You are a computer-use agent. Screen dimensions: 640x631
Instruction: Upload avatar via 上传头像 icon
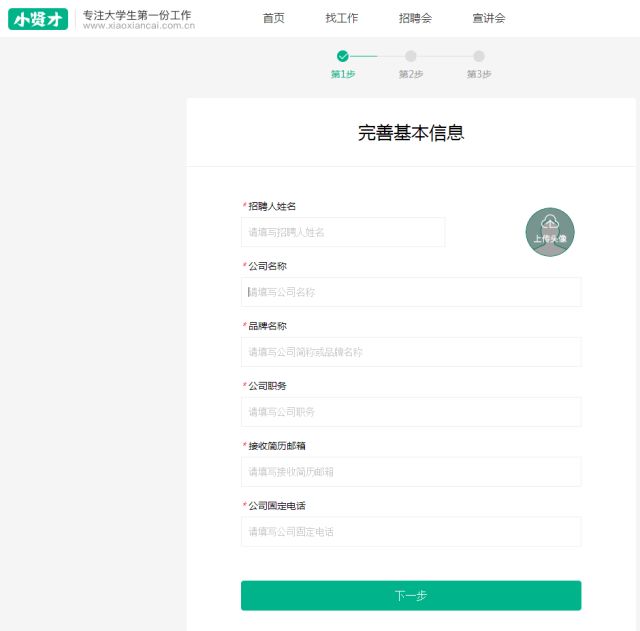(x=550, y=232)
